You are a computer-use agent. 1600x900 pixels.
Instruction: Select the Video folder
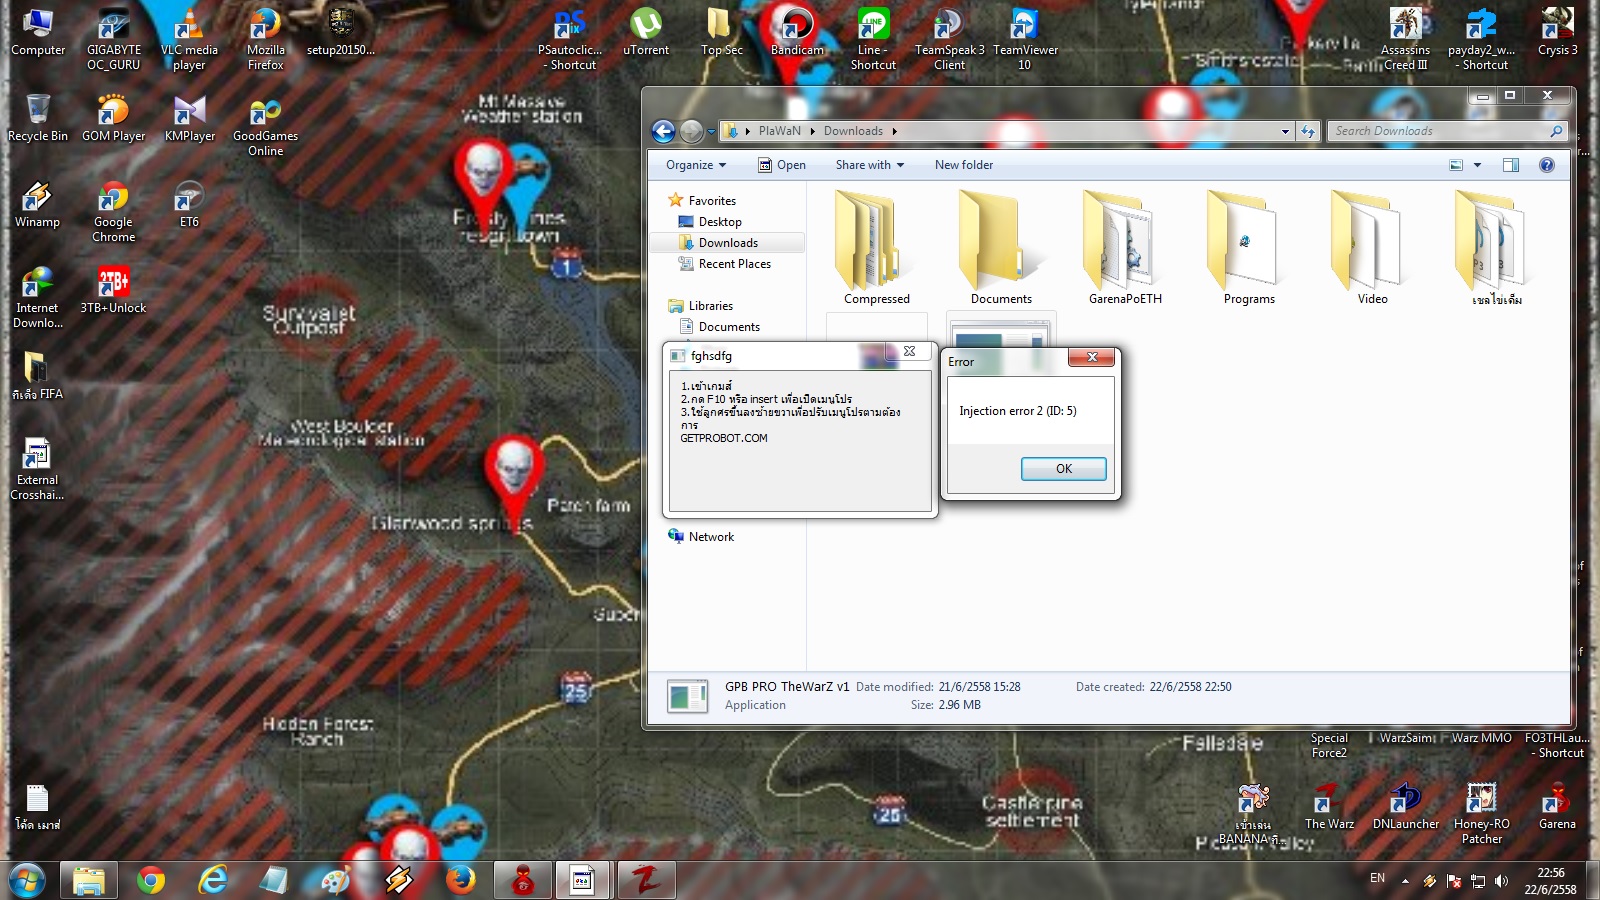1372,248
